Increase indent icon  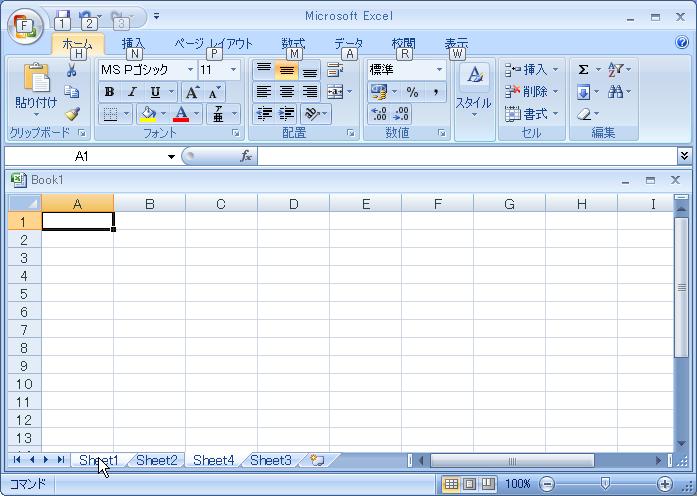click(x=287, y=114)
